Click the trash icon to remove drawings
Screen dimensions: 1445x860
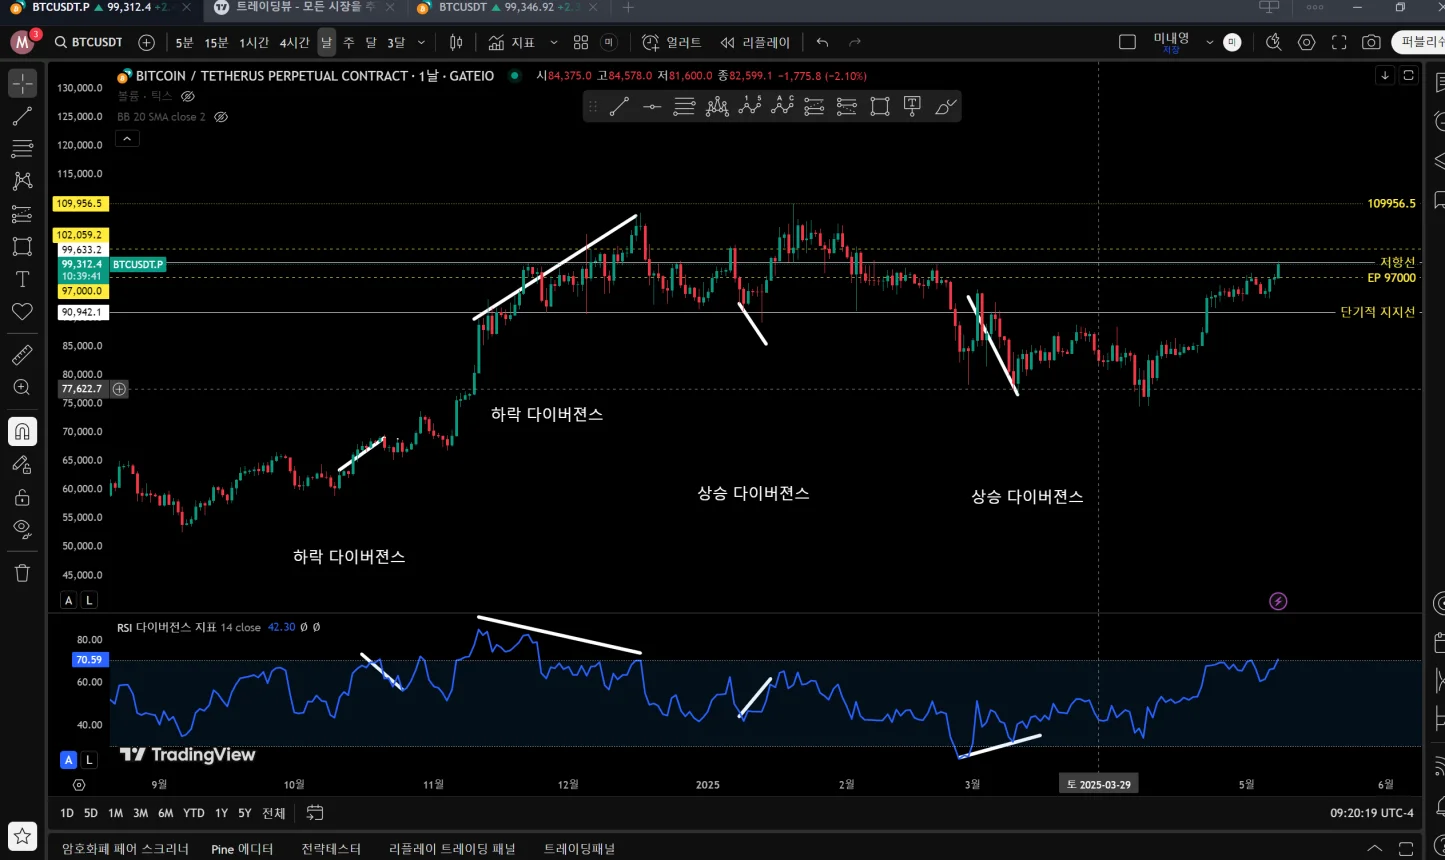point(22,573)
